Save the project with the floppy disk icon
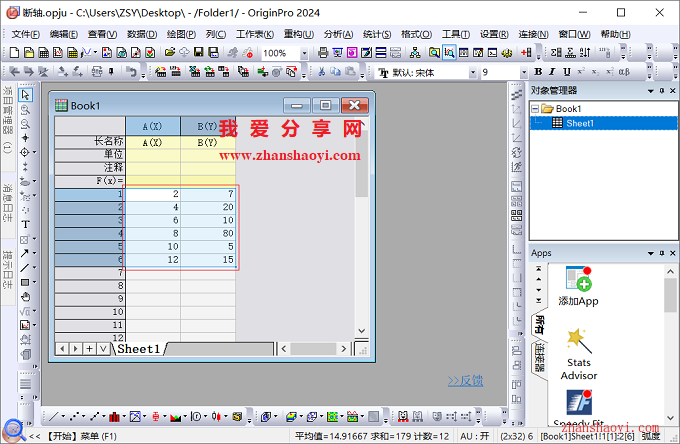680x444 pixels. point(199,53)
